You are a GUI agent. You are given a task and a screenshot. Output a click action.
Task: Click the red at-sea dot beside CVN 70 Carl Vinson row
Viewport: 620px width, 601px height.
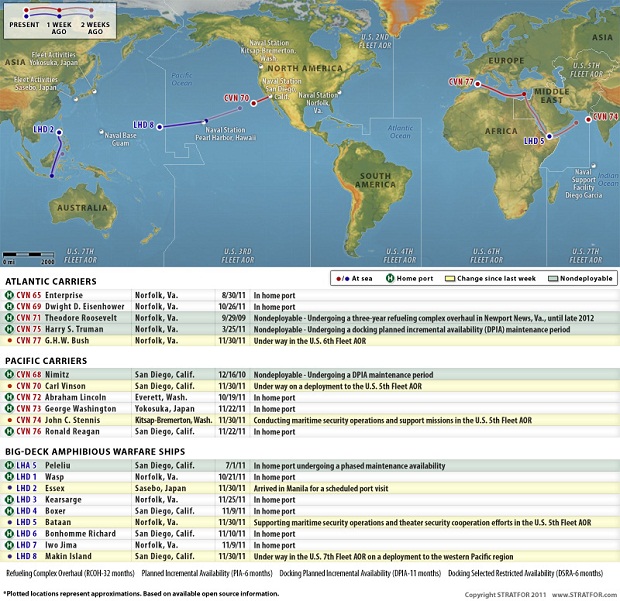click(x=10, y=386)
